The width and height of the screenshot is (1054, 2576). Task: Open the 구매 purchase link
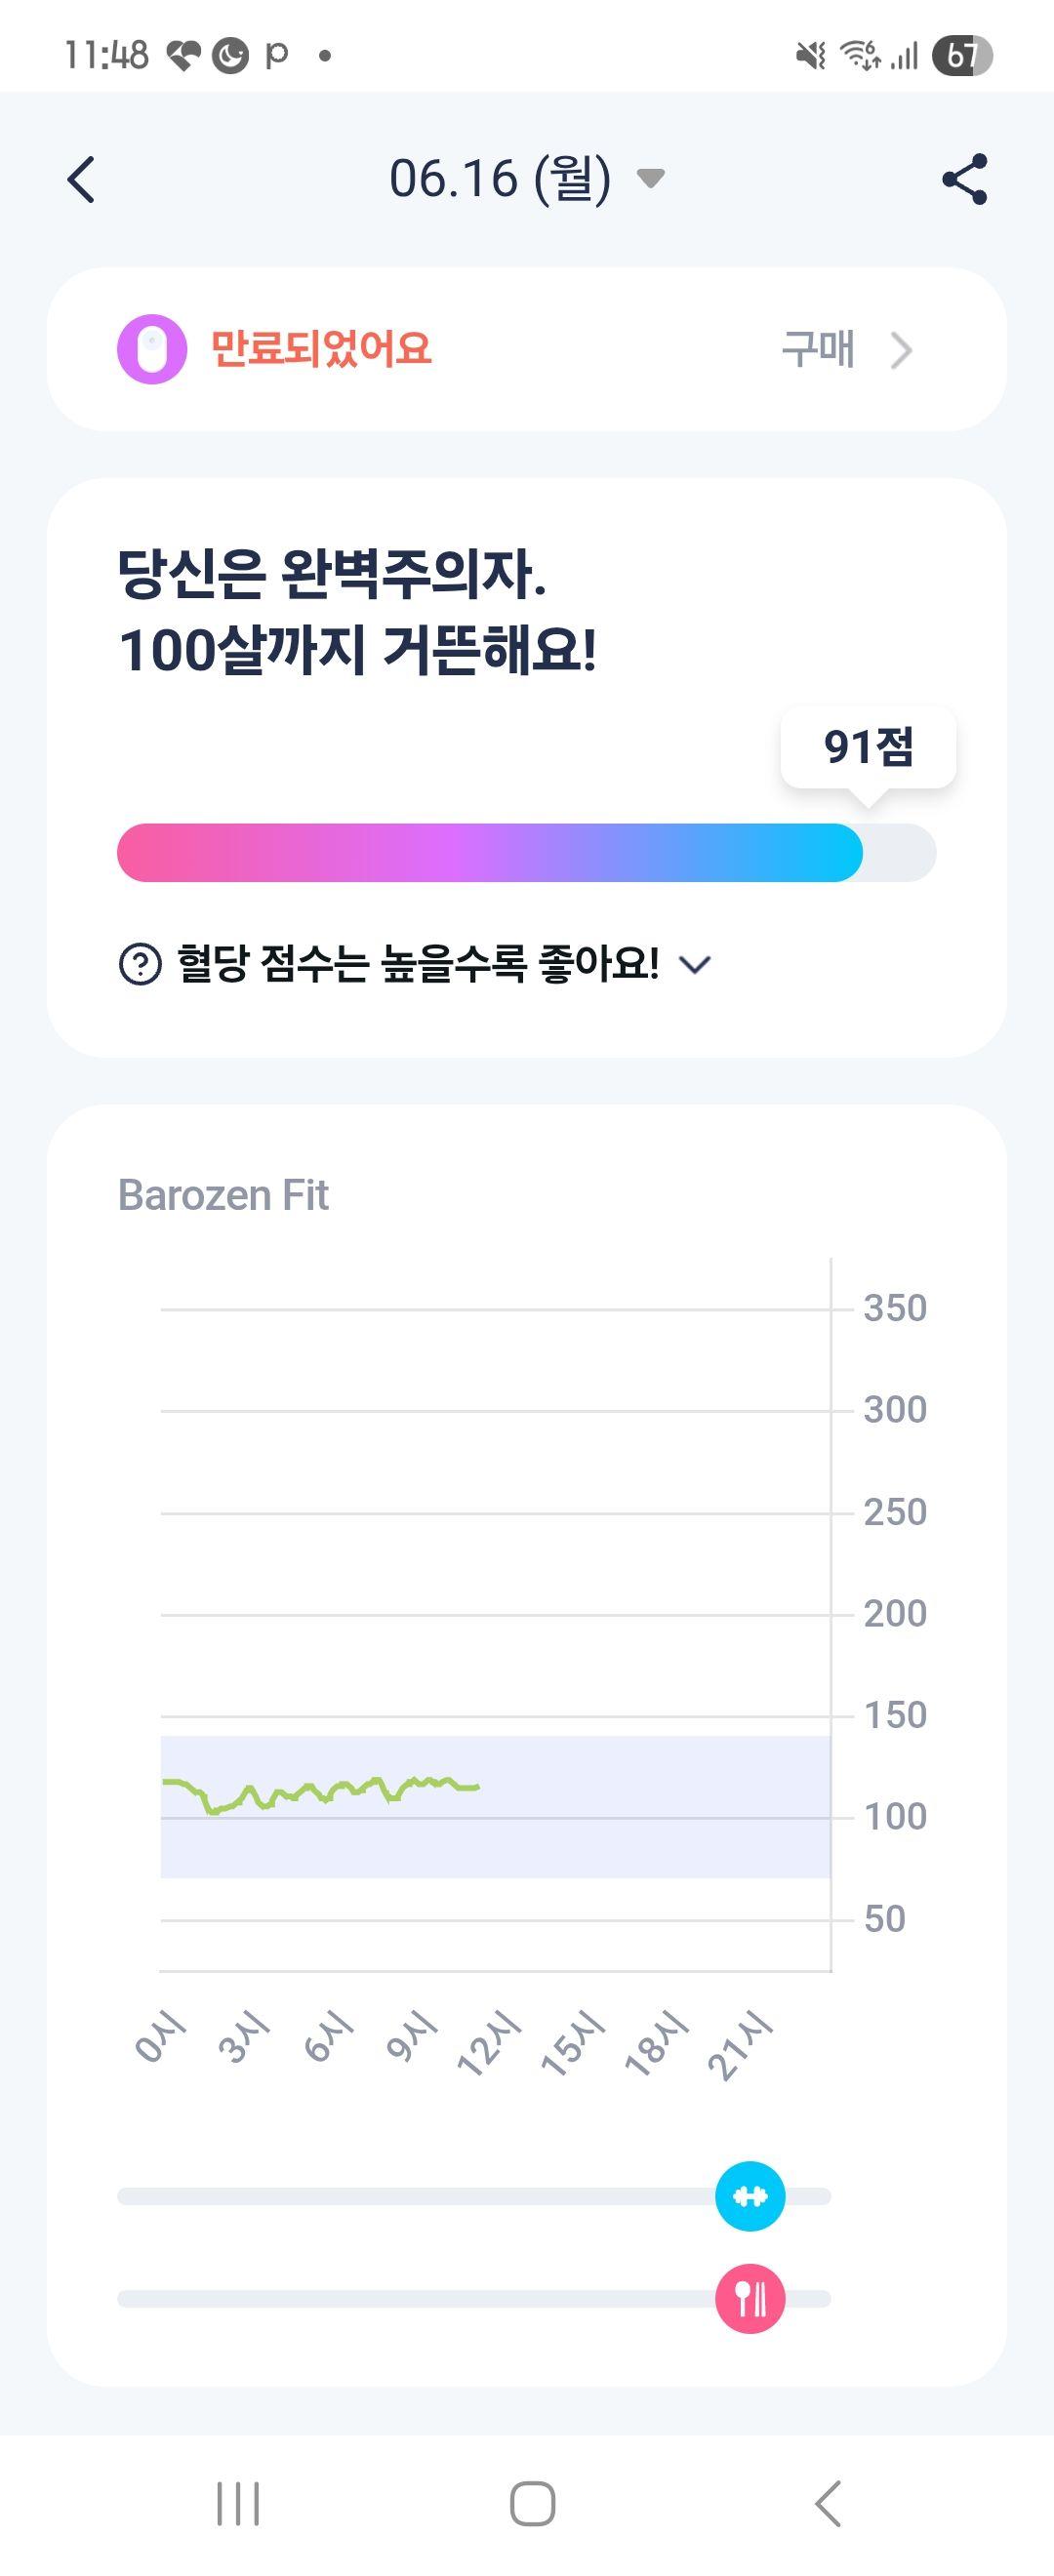coord(818,350)
